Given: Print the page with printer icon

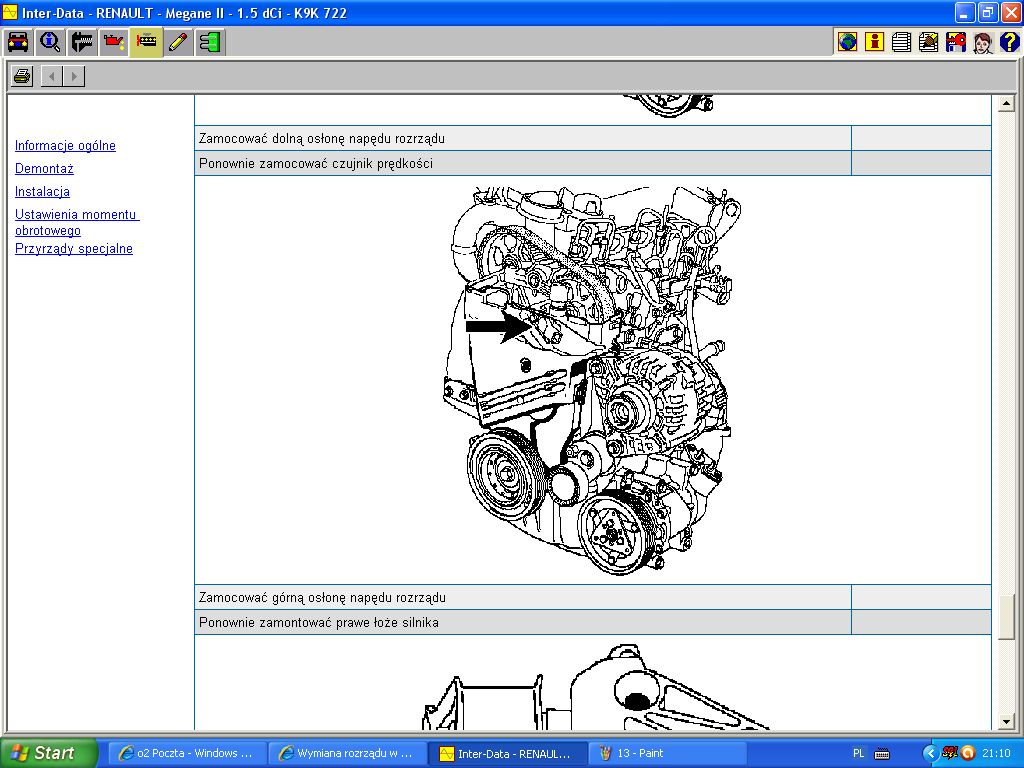Looking at the screenshot, I should point(22,76).
